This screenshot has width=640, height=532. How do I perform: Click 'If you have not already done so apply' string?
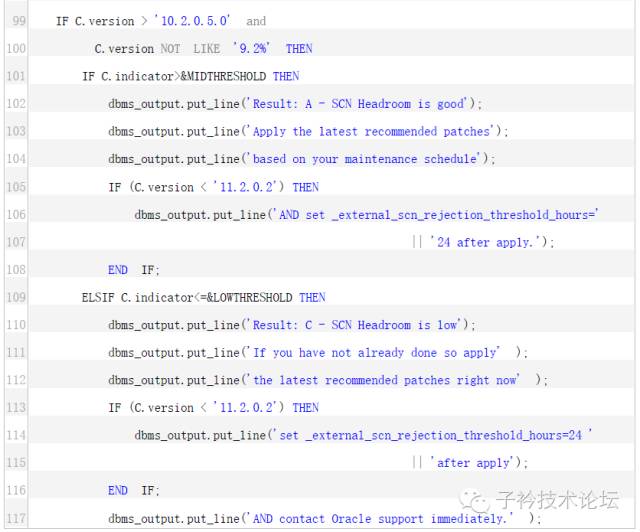[x=374, y=352]
